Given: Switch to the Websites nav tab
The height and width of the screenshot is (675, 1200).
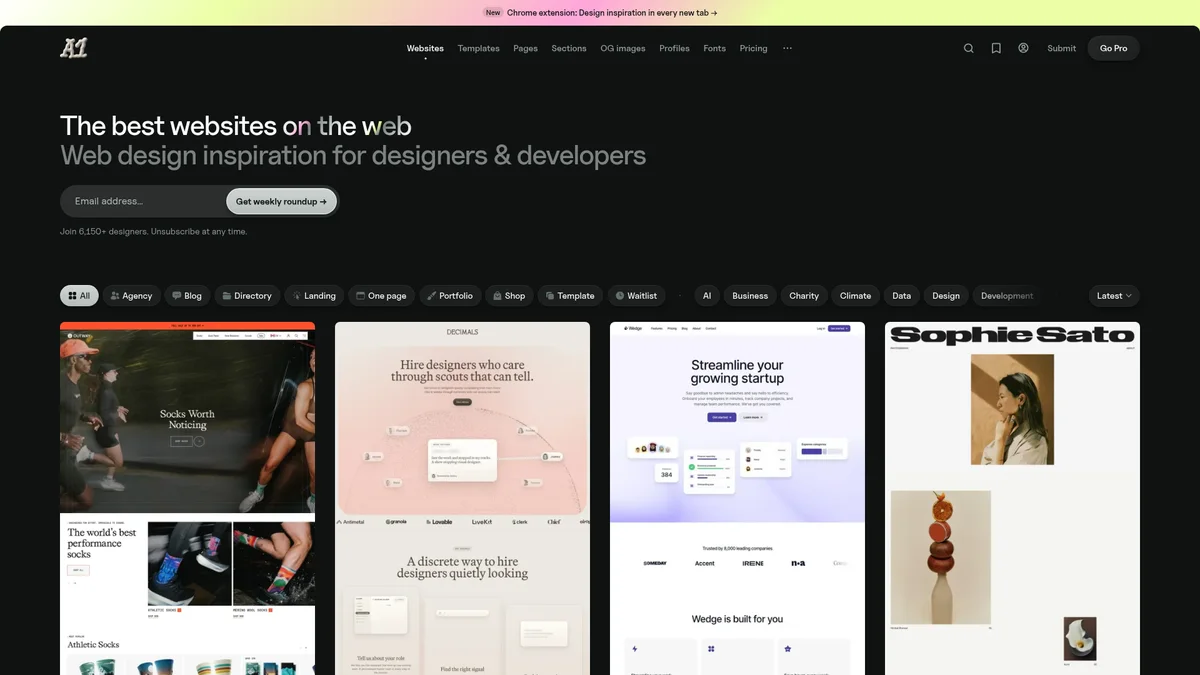Looking at the screenshot, I should [425, 48].
